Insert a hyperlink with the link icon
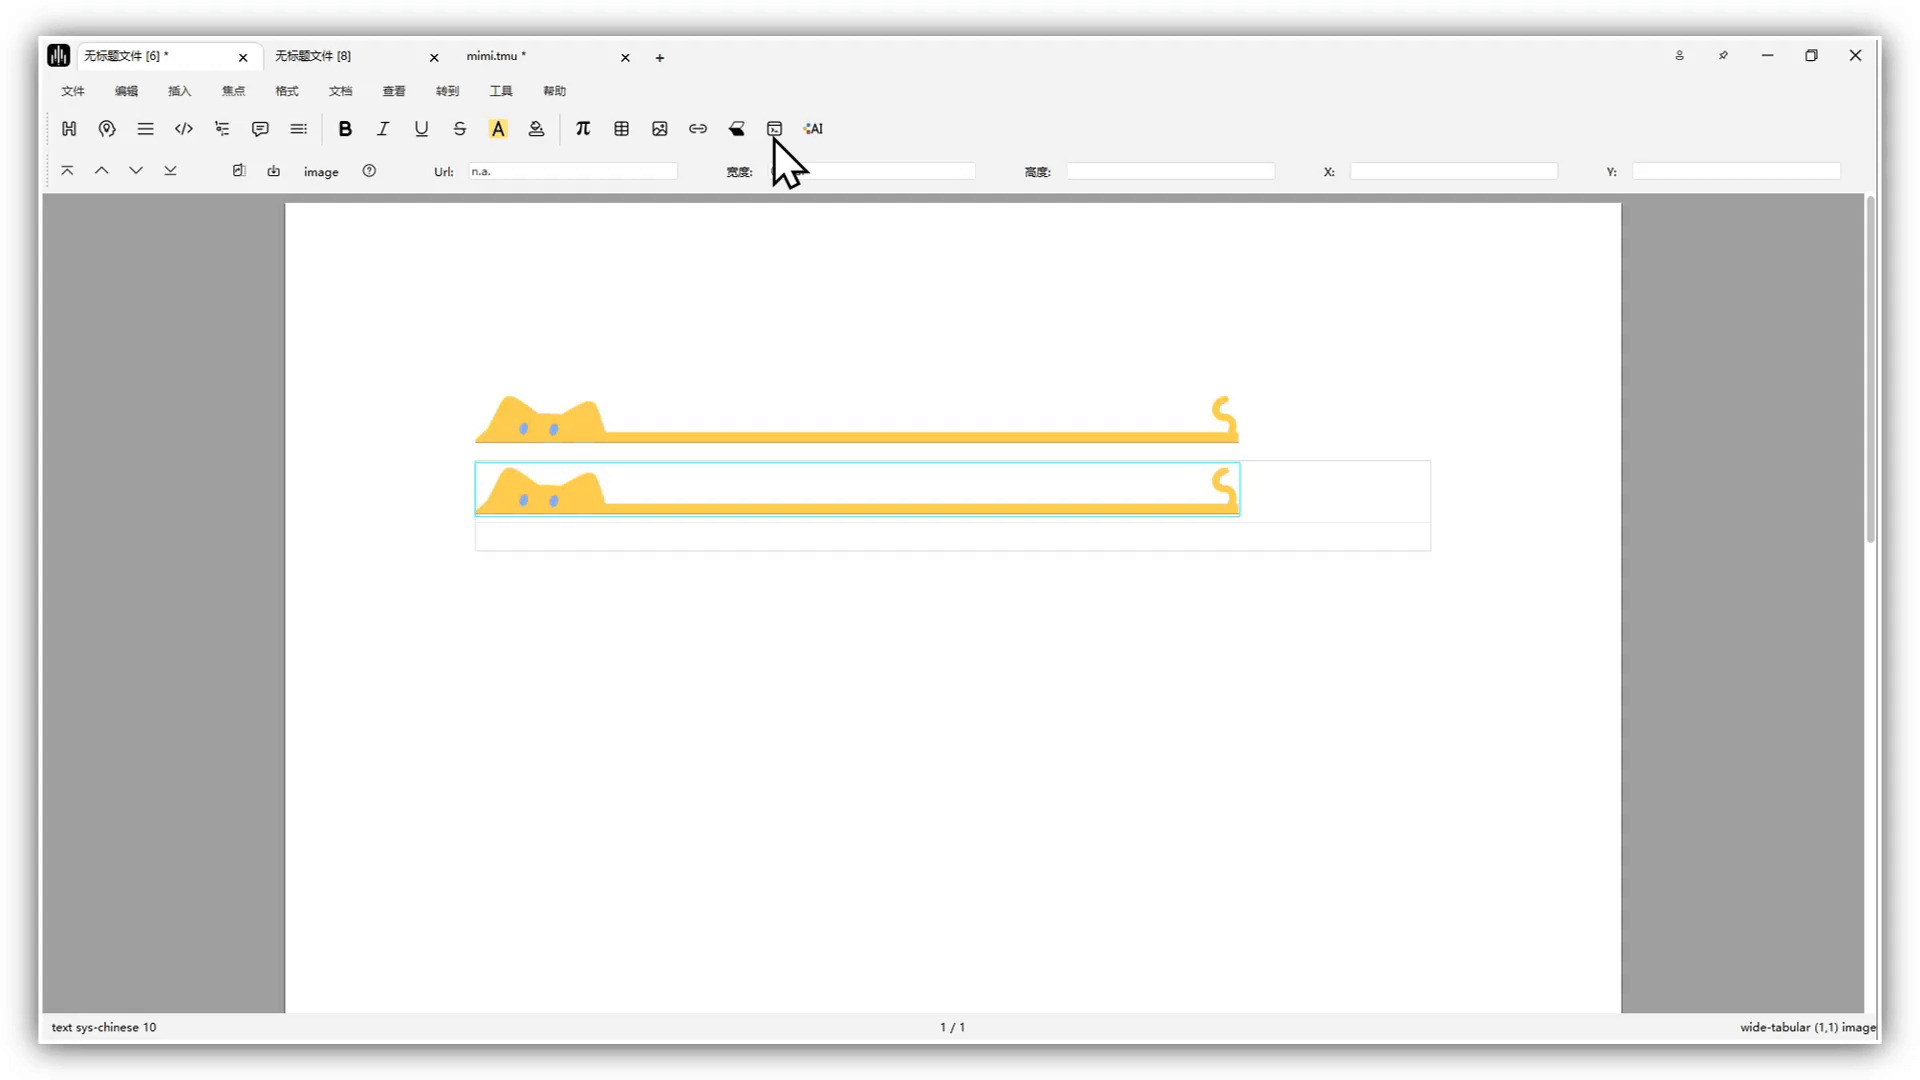This screenshot has height=1080, width=1920. (x=698, y=129)
